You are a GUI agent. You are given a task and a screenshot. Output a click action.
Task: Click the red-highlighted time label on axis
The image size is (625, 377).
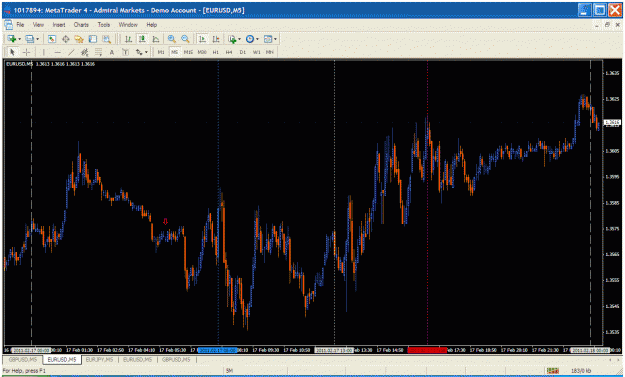tap(427, 350)
